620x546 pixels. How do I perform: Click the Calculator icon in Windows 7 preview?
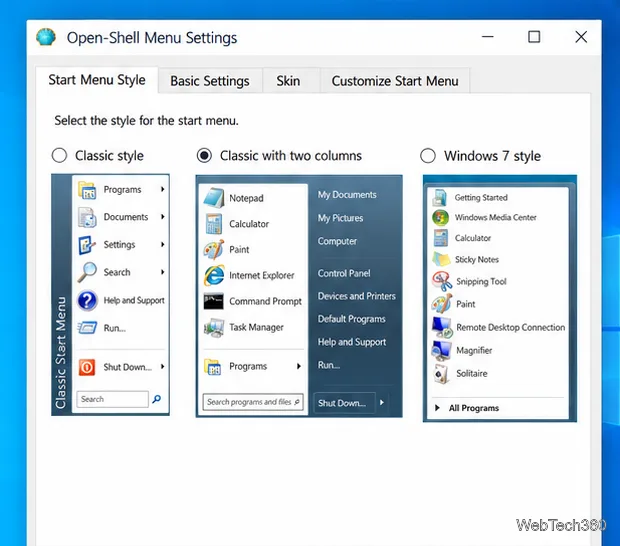(440, 238)
